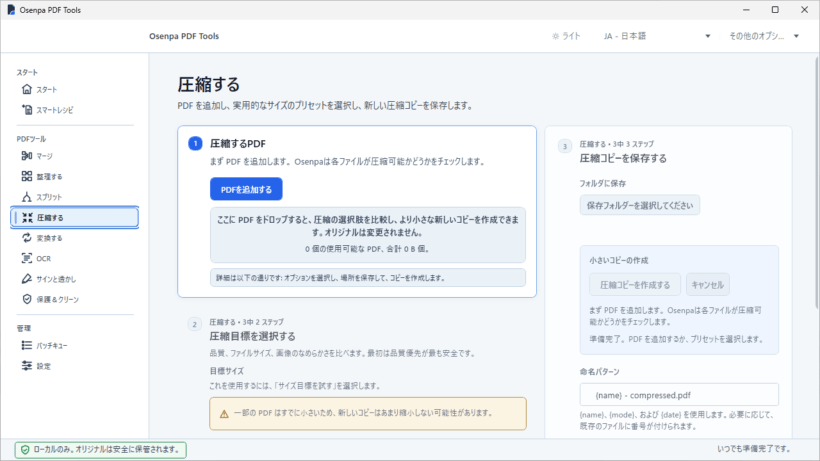Click the 詳細は以下の通りです hint line
820x461 pixels.
tap(368, 278)
